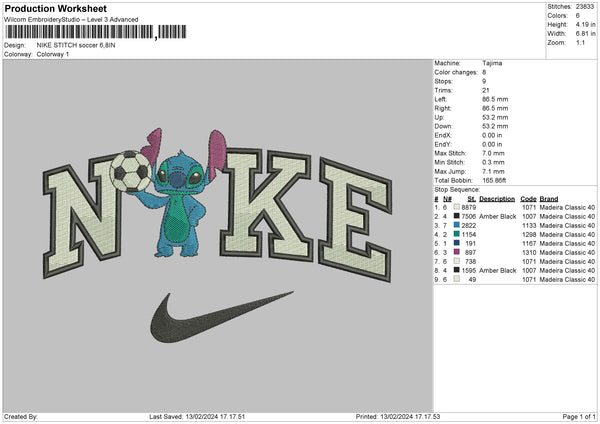Select the 'Colorway 1' value

(53, 54)
